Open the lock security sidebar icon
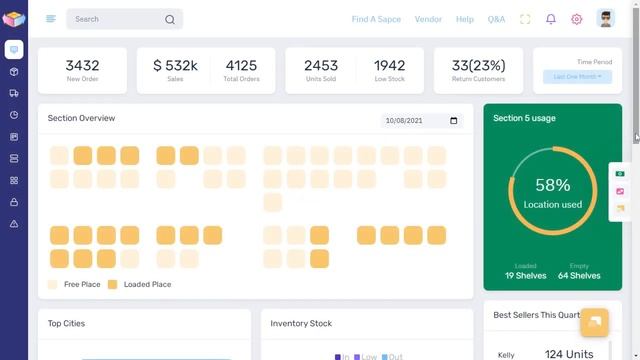 coord(14,202)
